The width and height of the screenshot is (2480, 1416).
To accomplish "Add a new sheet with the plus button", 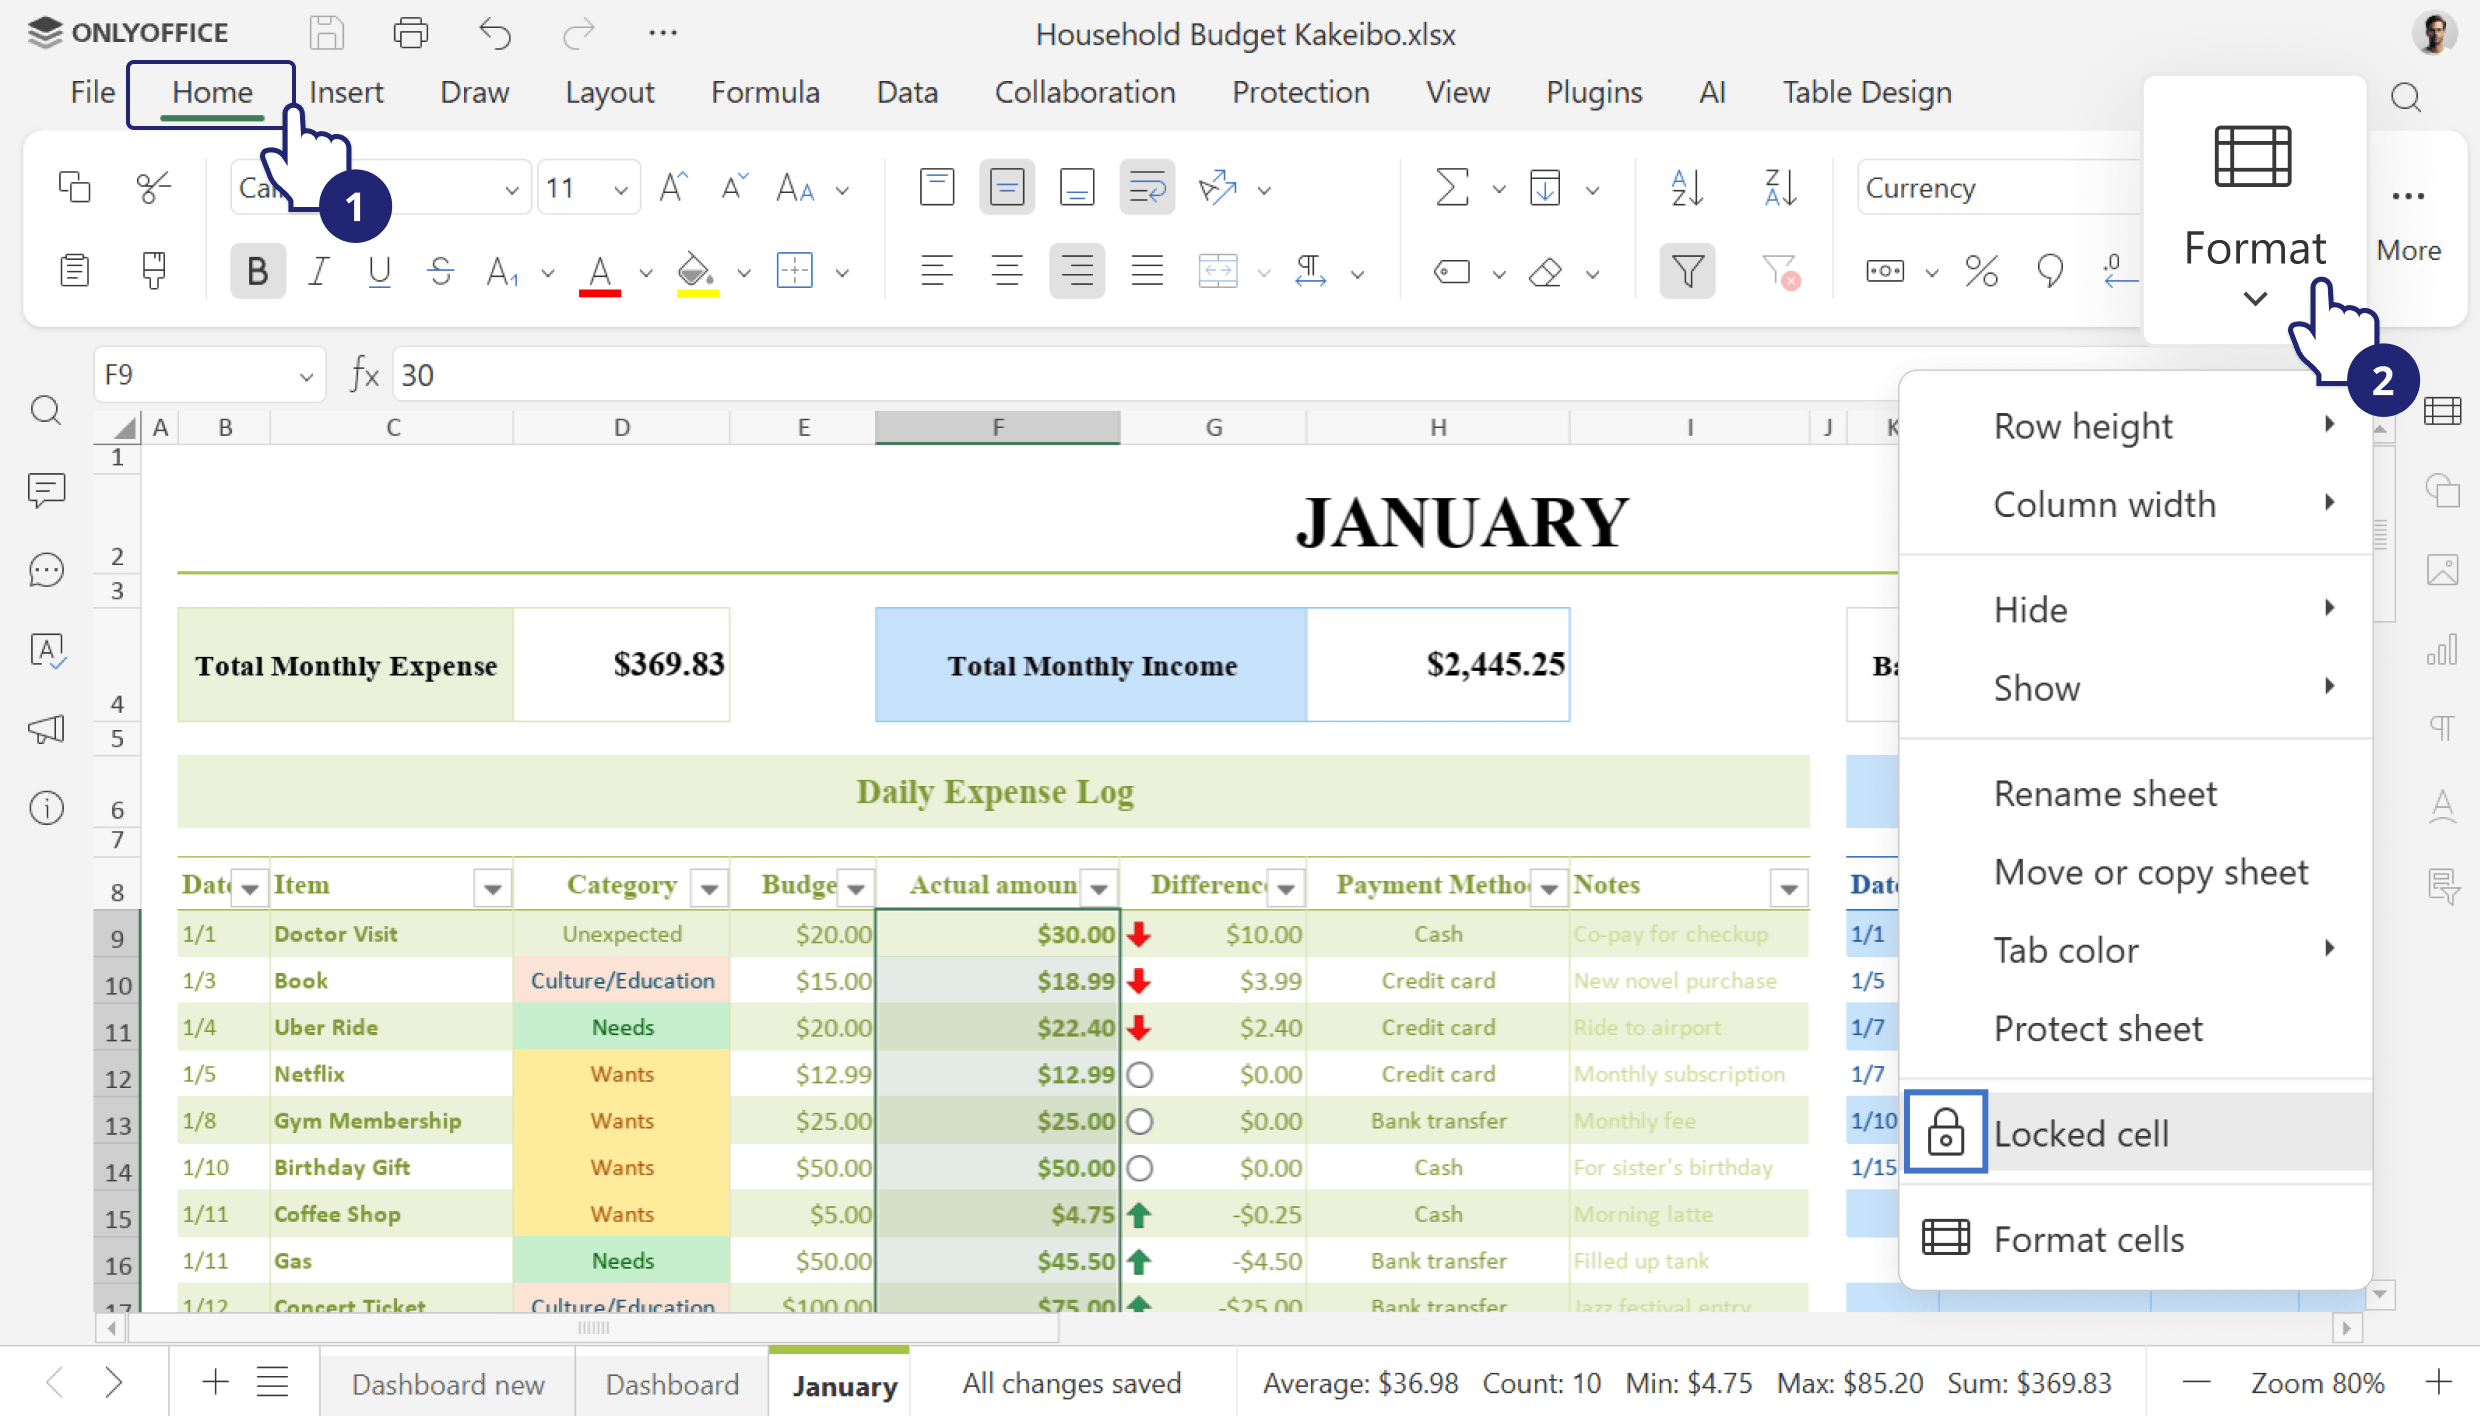I will (x=213, y=1382).
